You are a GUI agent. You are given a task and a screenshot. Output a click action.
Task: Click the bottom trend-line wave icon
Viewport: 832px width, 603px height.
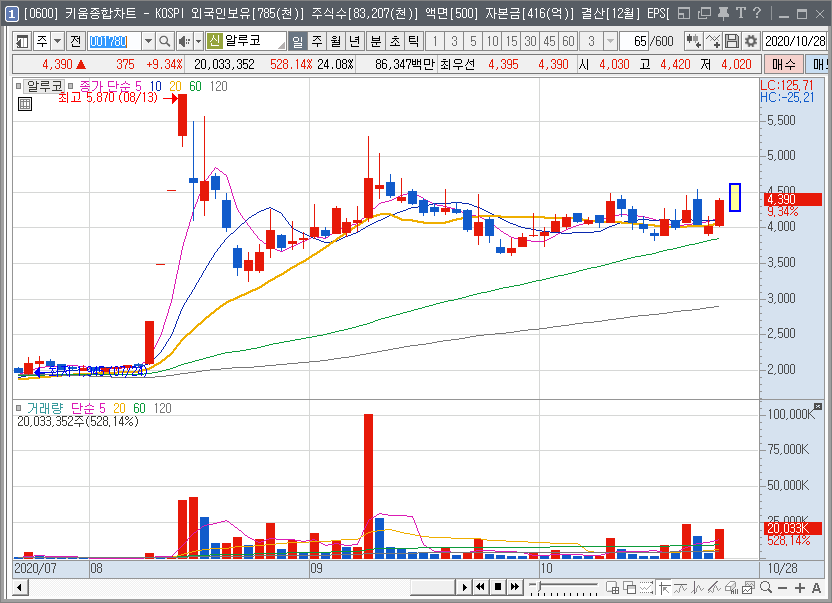[681, 588]
